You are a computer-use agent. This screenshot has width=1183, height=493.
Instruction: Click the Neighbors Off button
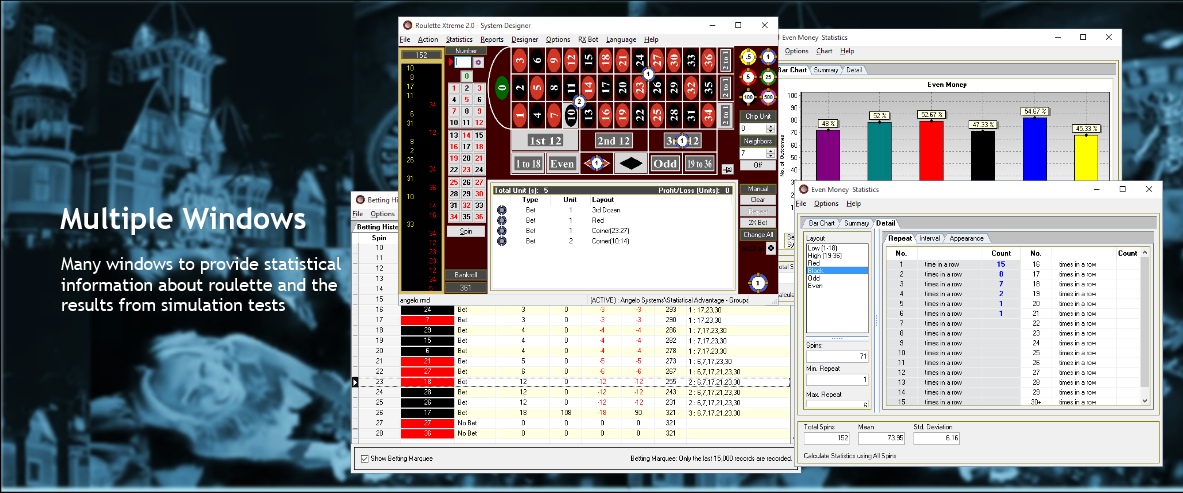pos(757,165)
